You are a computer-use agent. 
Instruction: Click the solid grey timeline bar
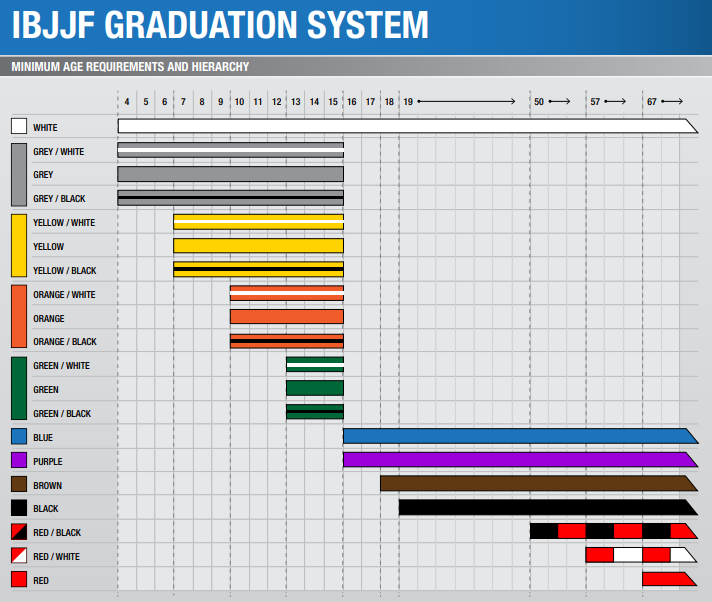(231, 174)
